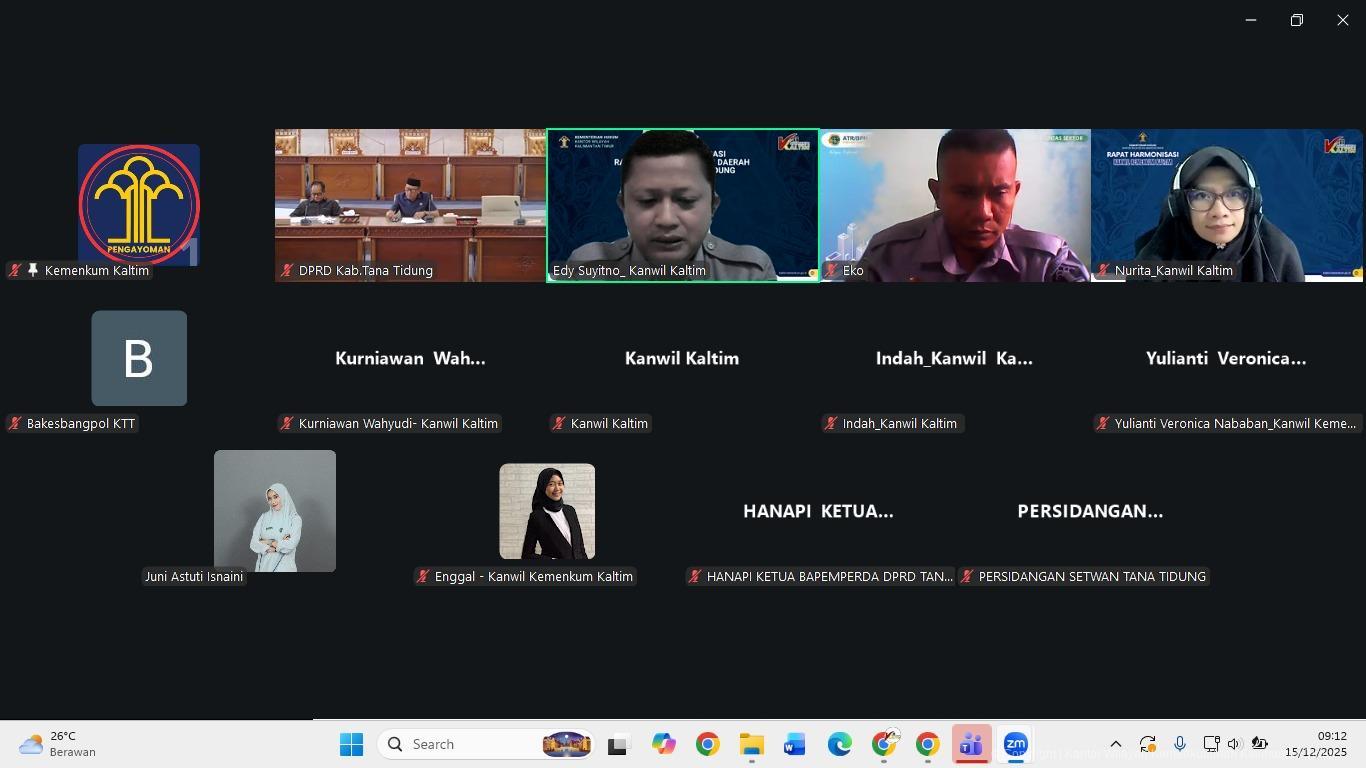
Task: Open Task View in the taskbar
Action: point(617,745)
